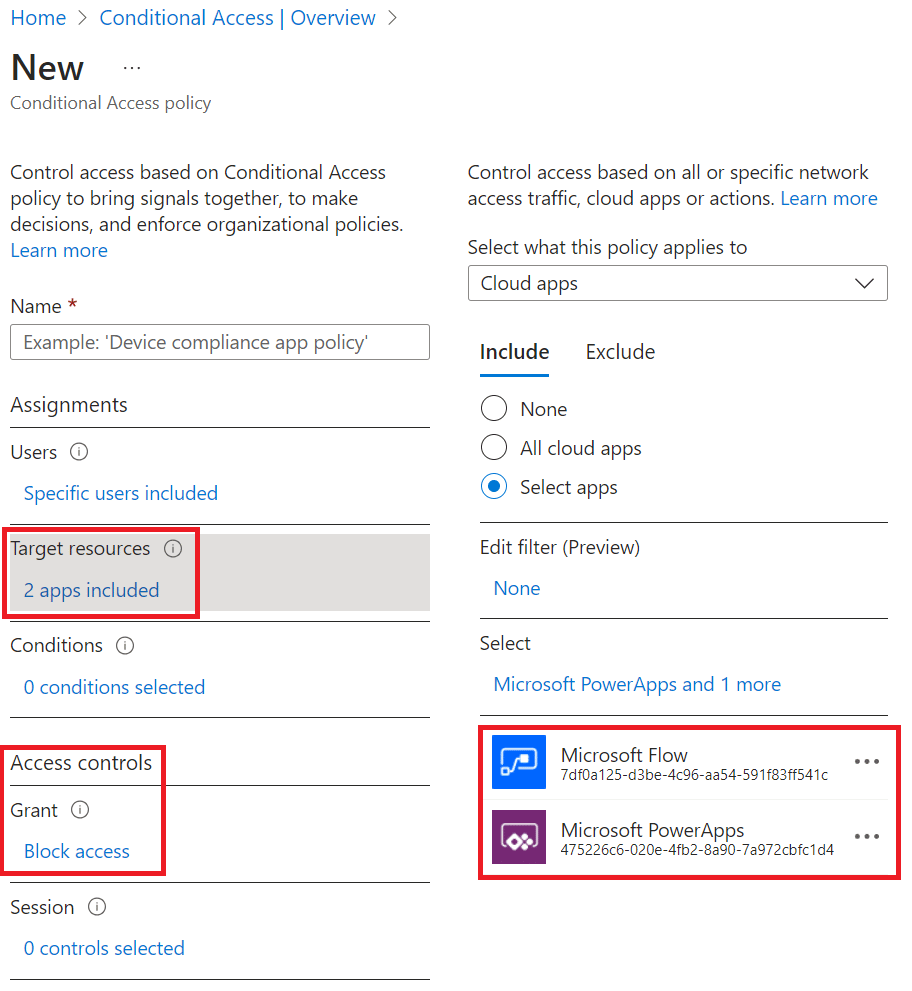Screen dimensions: 912x991
Task: Click the Flow app ID 7df0a125-d3be-4c96-aa54-591f83ff541c
Action: pos(694,775)
